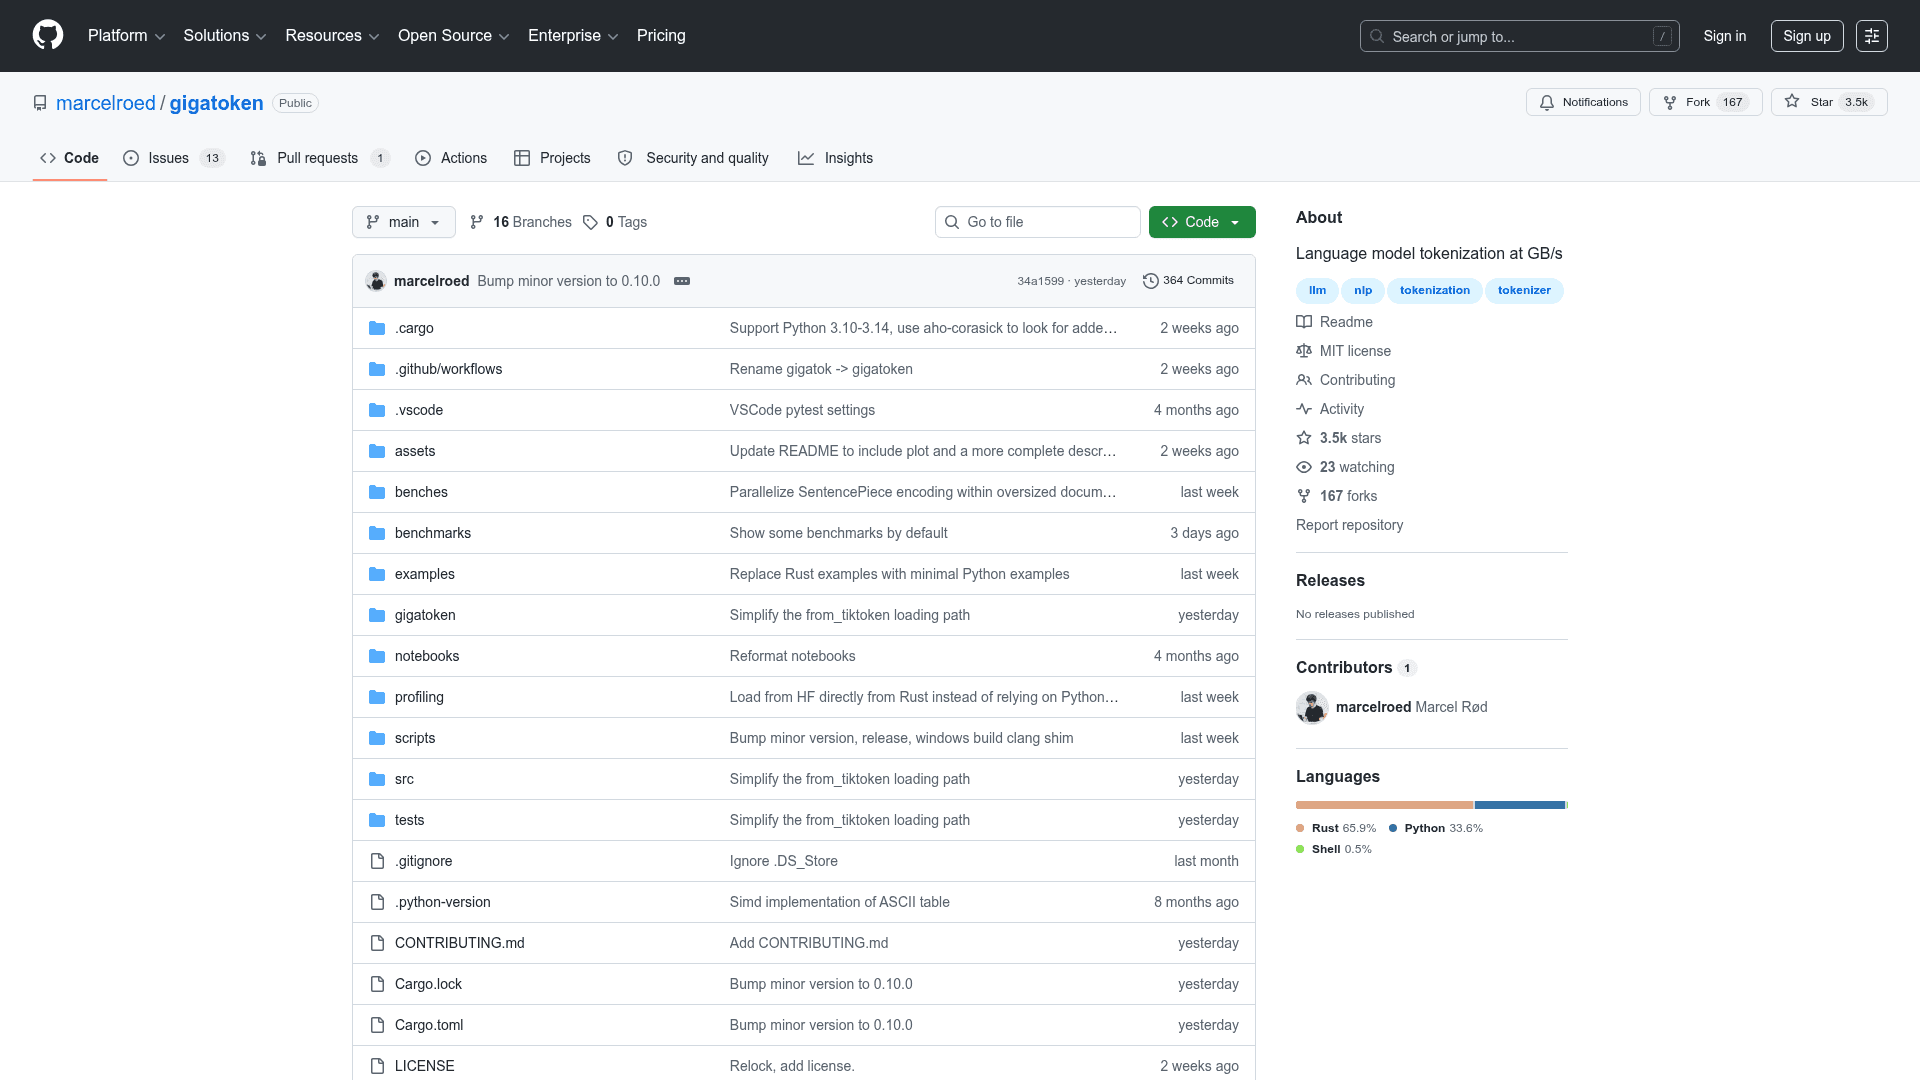Viewport: 1920px width, 1080px height.
Task: Open the Open Source menu
Action: pyautogui.click(x=454, y=36)
